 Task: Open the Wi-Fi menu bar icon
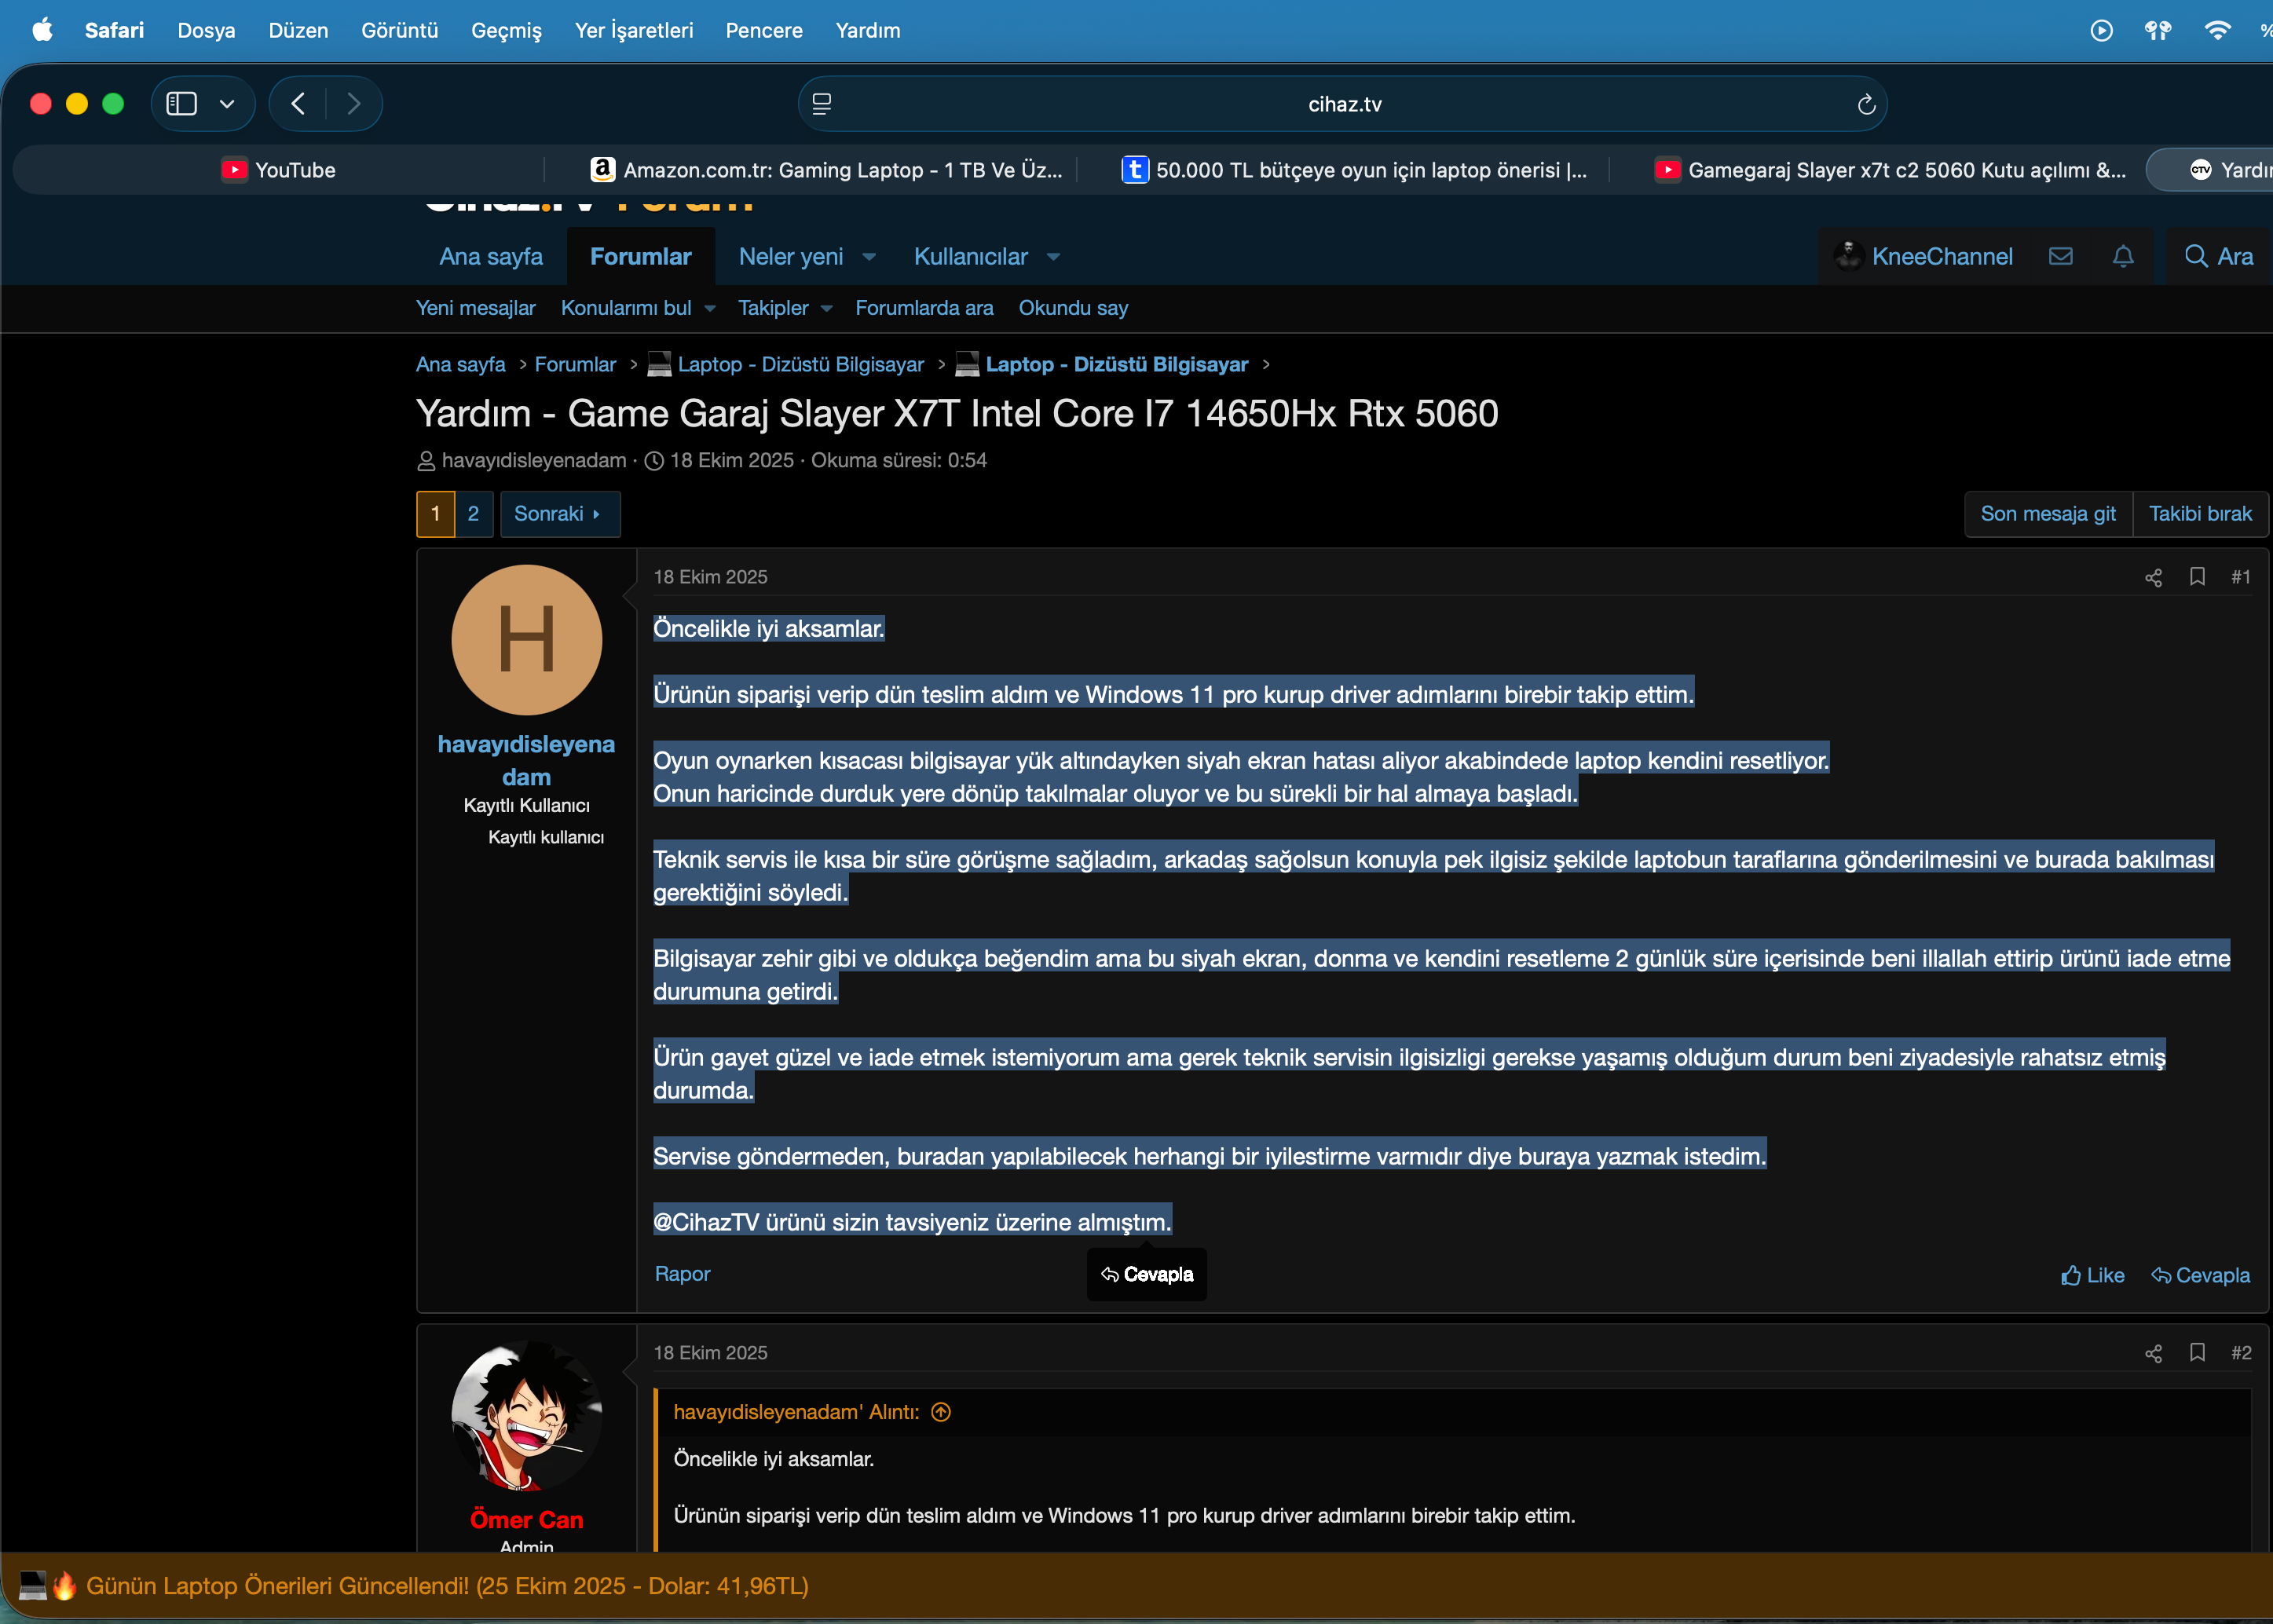(2217, 30)
